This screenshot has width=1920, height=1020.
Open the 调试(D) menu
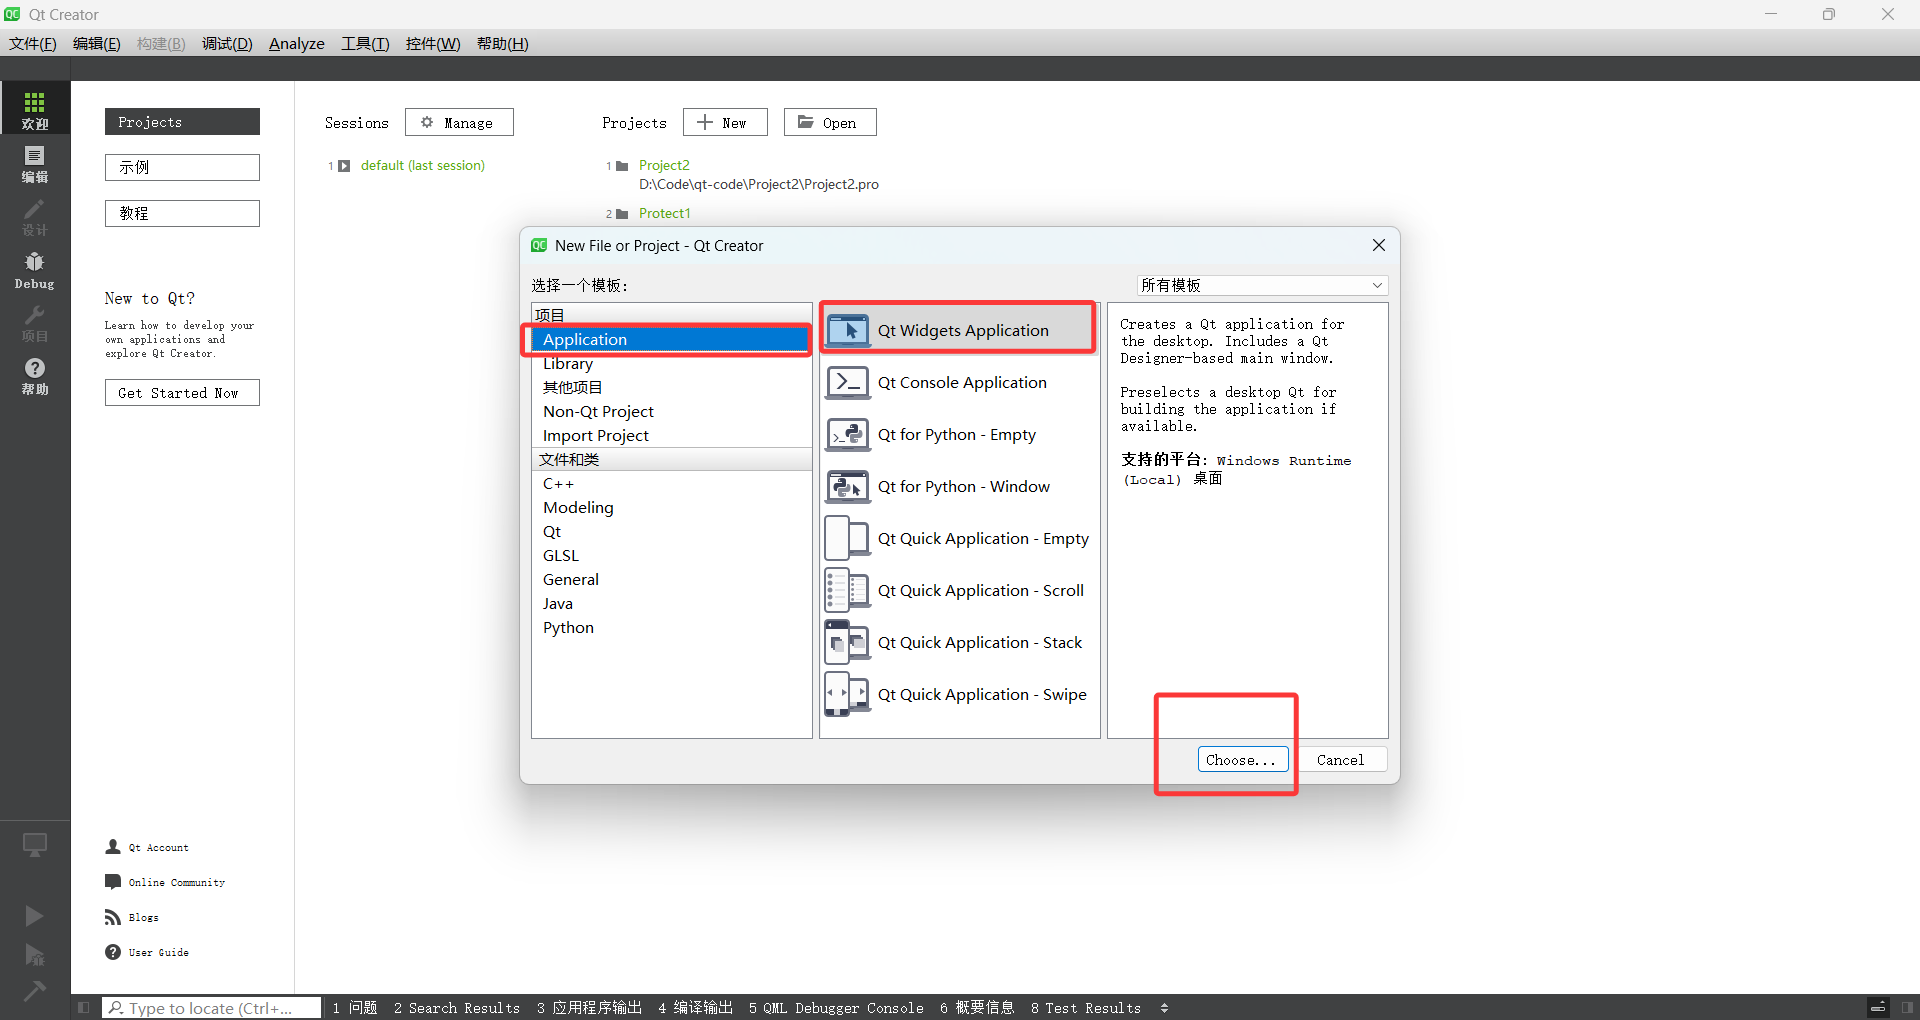(x=227, y=43)
